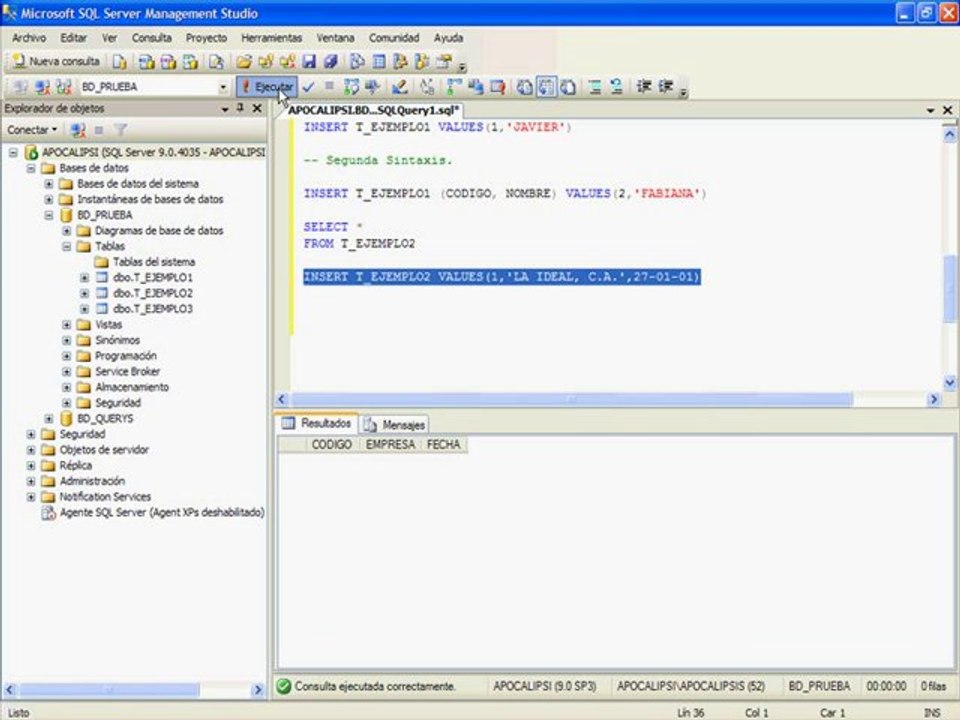Switch to the Resultados tab
Image resolution: width=960 pixels, height=720 pixels.
pyautogui.click(x=317, y=423)
